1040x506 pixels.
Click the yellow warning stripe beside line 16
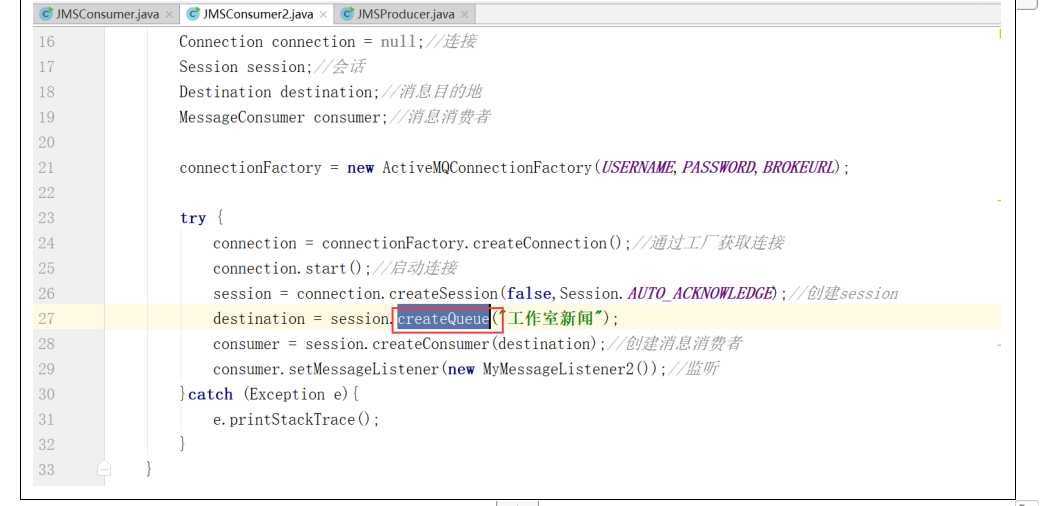click(1000, 34)
